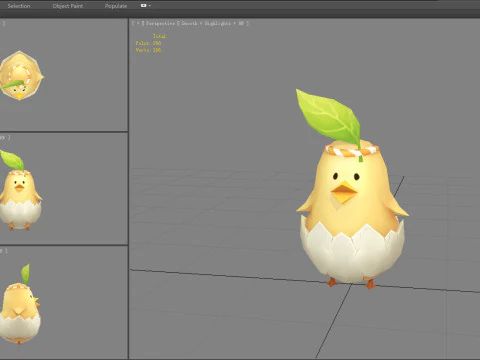Open the Perspective viewport label menu
Viewport: 480px width, 360px height.
pos(160,23)
